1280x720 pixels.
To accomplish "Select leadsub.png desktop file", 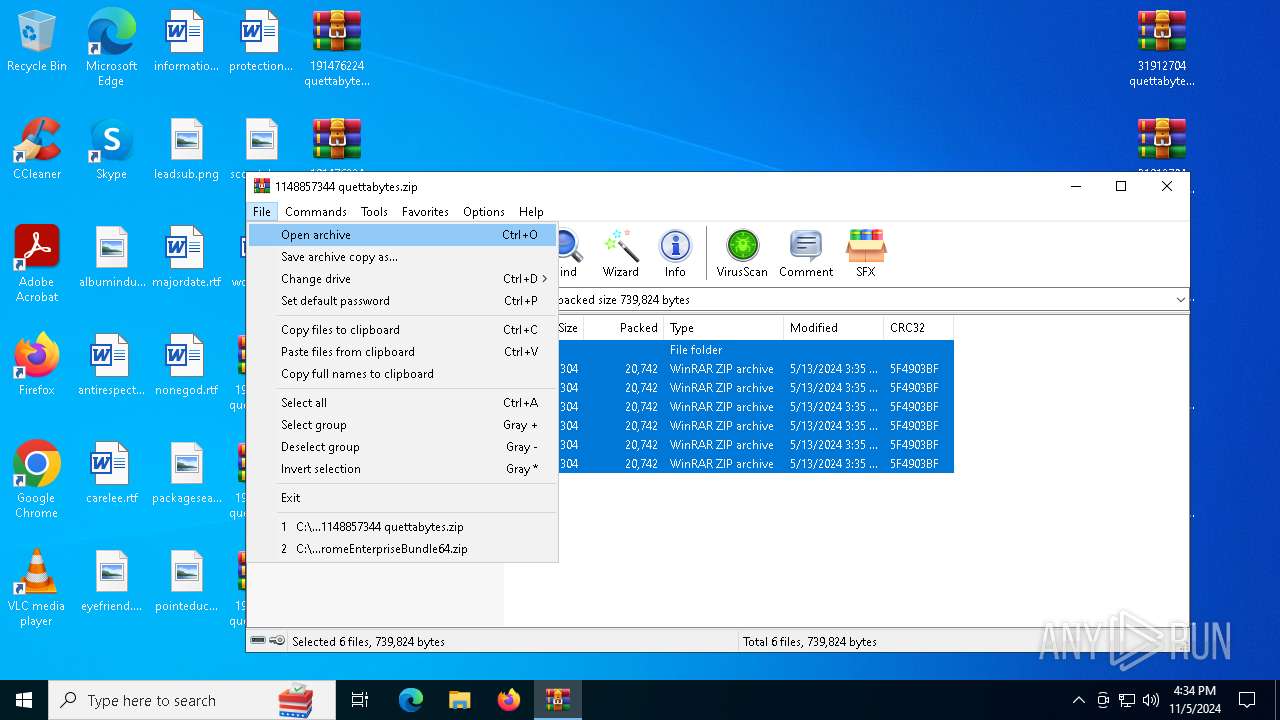I will click(x=186, y=149).
